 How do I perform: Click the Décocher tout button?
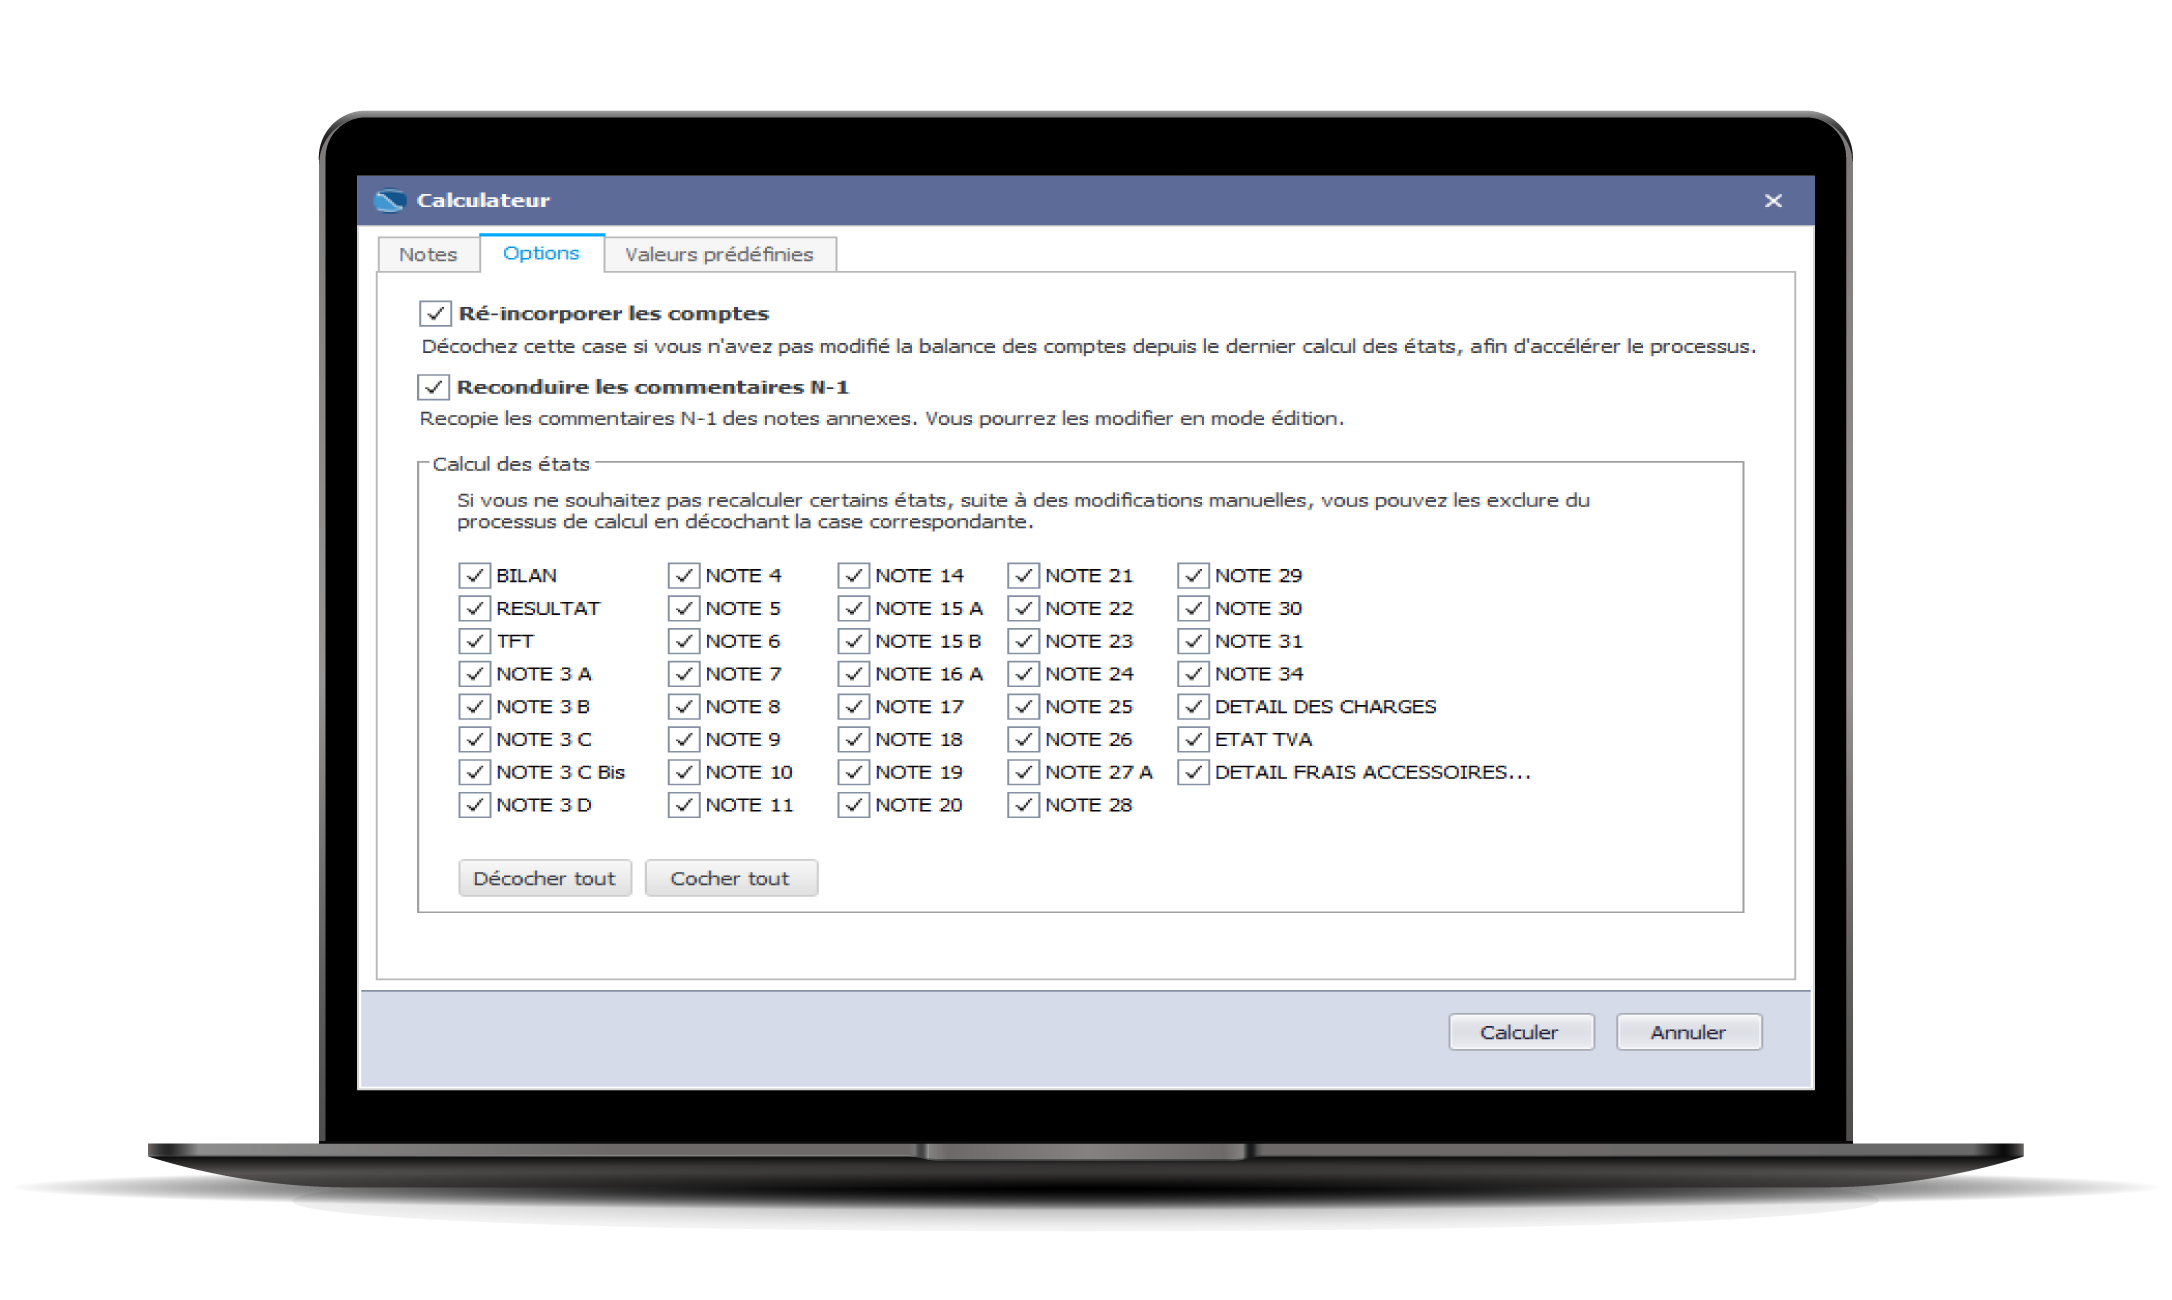tap(545, 878)
